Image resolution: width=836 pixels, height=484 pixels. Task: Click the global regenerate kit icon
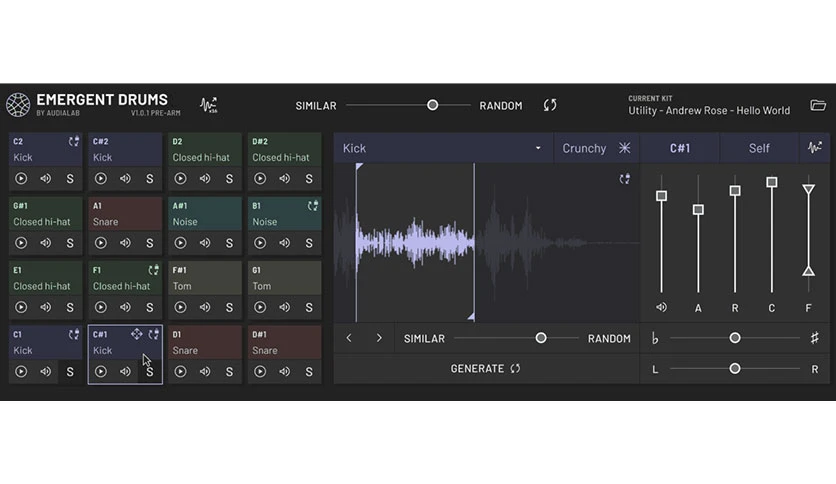550,105
